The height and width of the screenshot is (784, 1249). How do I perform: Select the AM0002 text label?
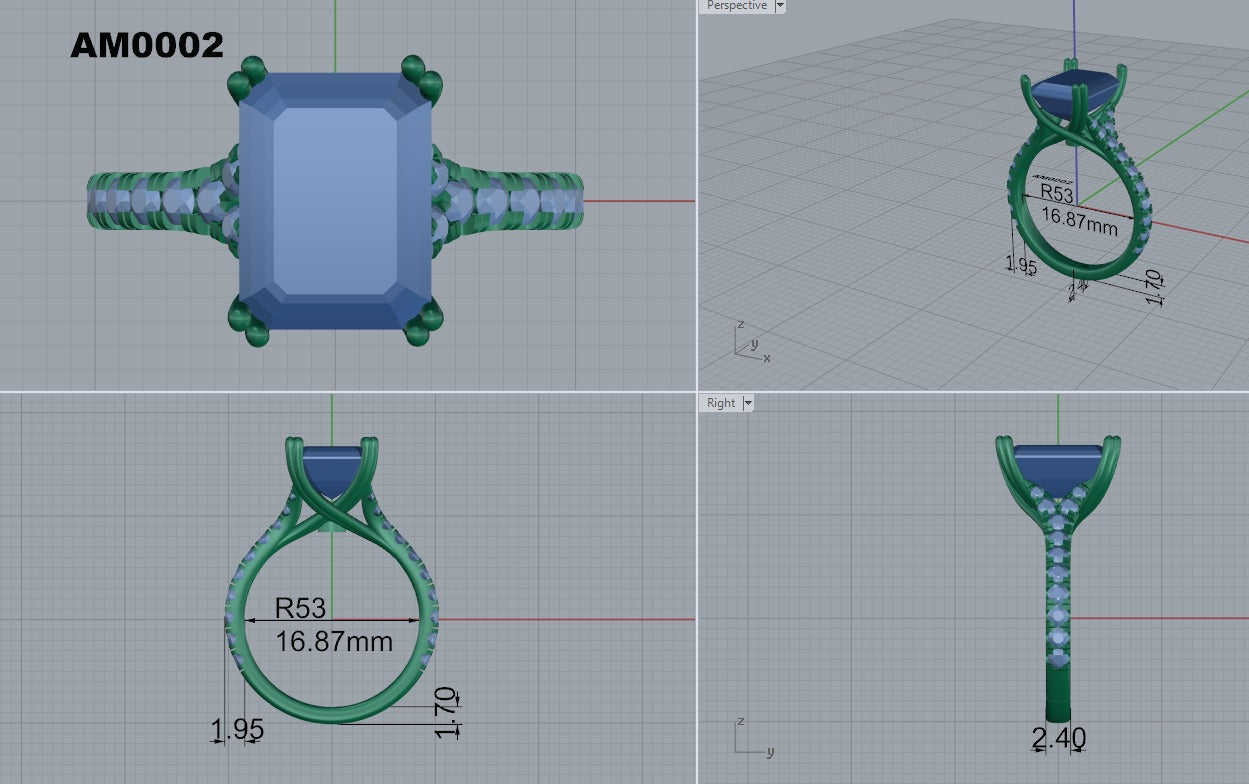(x=147, y=45)
